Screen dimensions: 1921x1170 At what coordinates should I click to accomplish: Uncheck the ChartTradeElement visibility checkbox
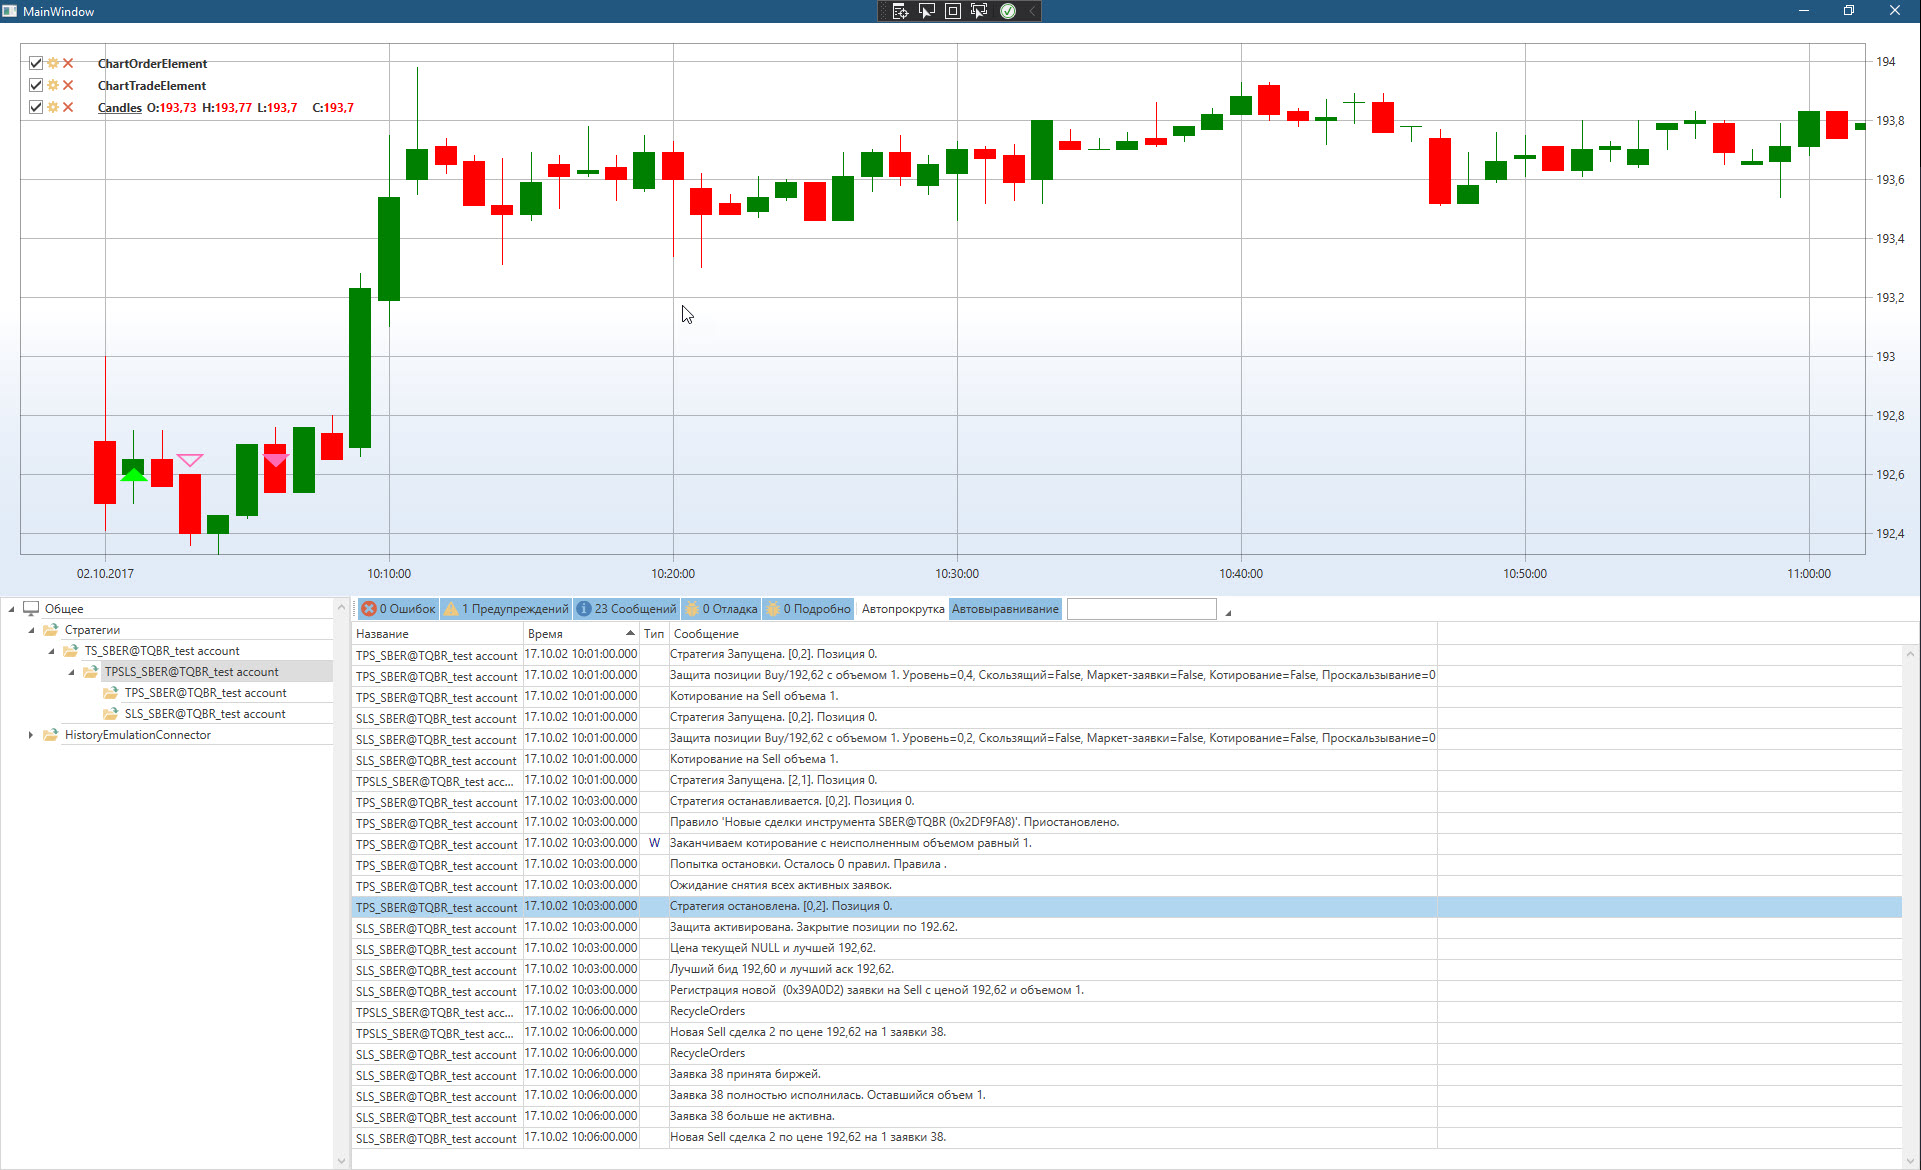36,85
